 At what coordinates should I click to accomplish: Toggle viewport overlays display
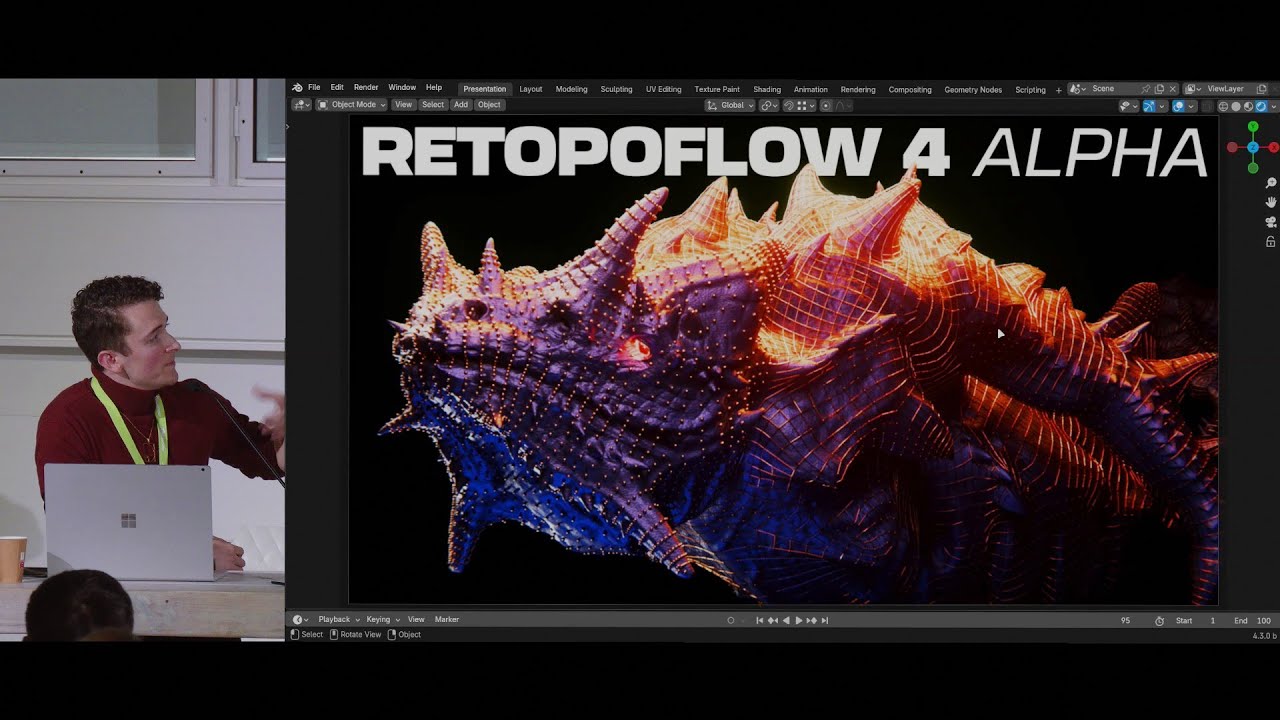click(1178, 106)
